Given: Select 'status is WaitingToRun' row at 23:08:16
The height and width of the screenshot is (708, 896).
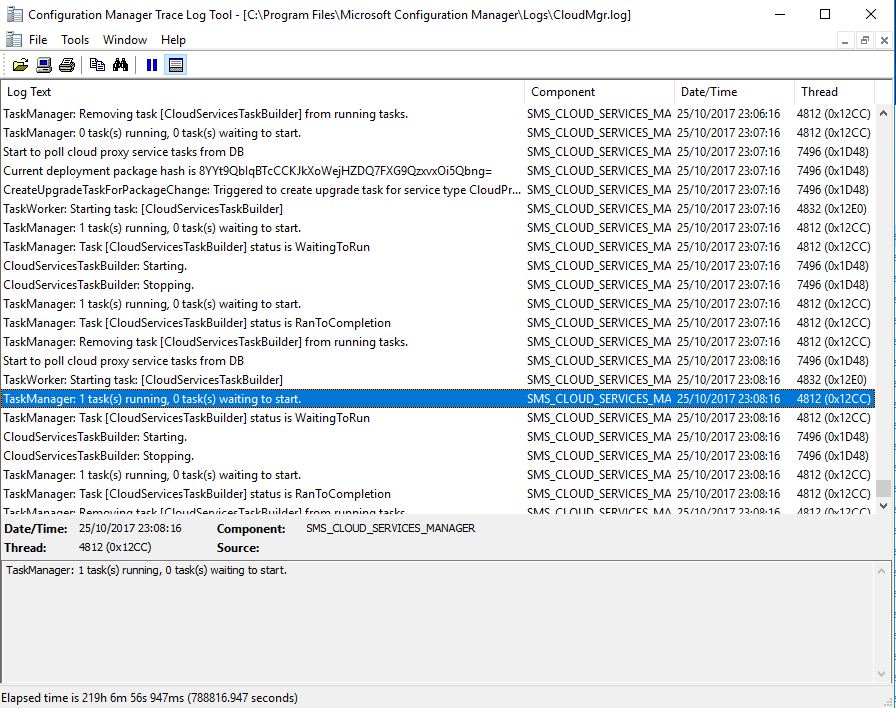Looking at the screenshot, I should coord(438,418).
